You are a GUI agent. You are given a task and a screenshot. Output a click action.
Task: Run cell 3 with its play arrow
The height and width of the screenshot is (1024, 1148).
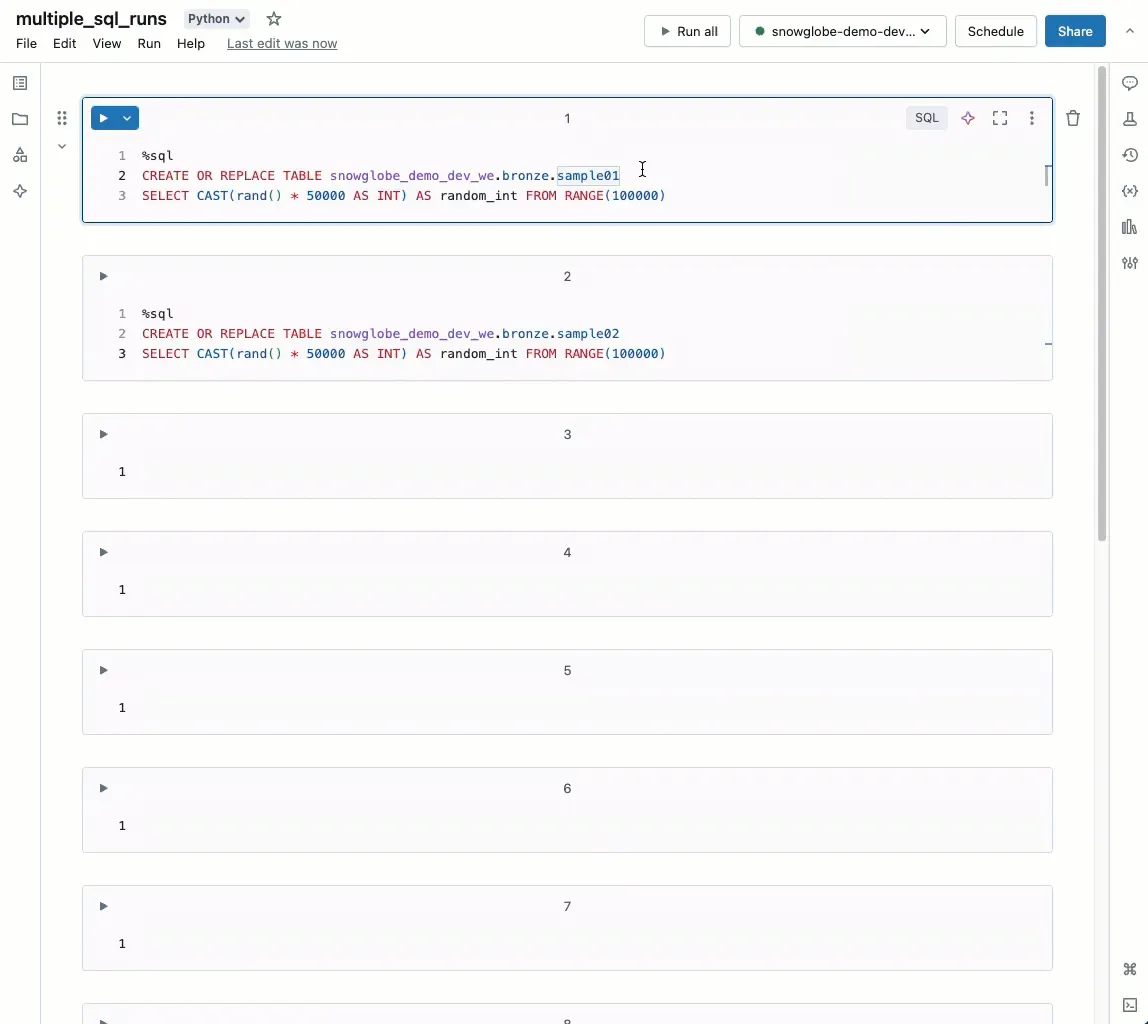103,434
